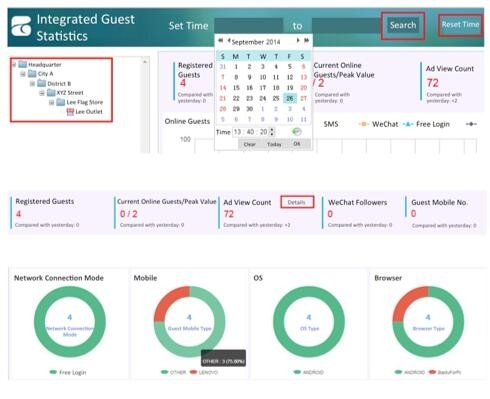The width and height of the screenshot is (490, 399).
Task: Collapse the City A tree node
Action: coord(23,74)
